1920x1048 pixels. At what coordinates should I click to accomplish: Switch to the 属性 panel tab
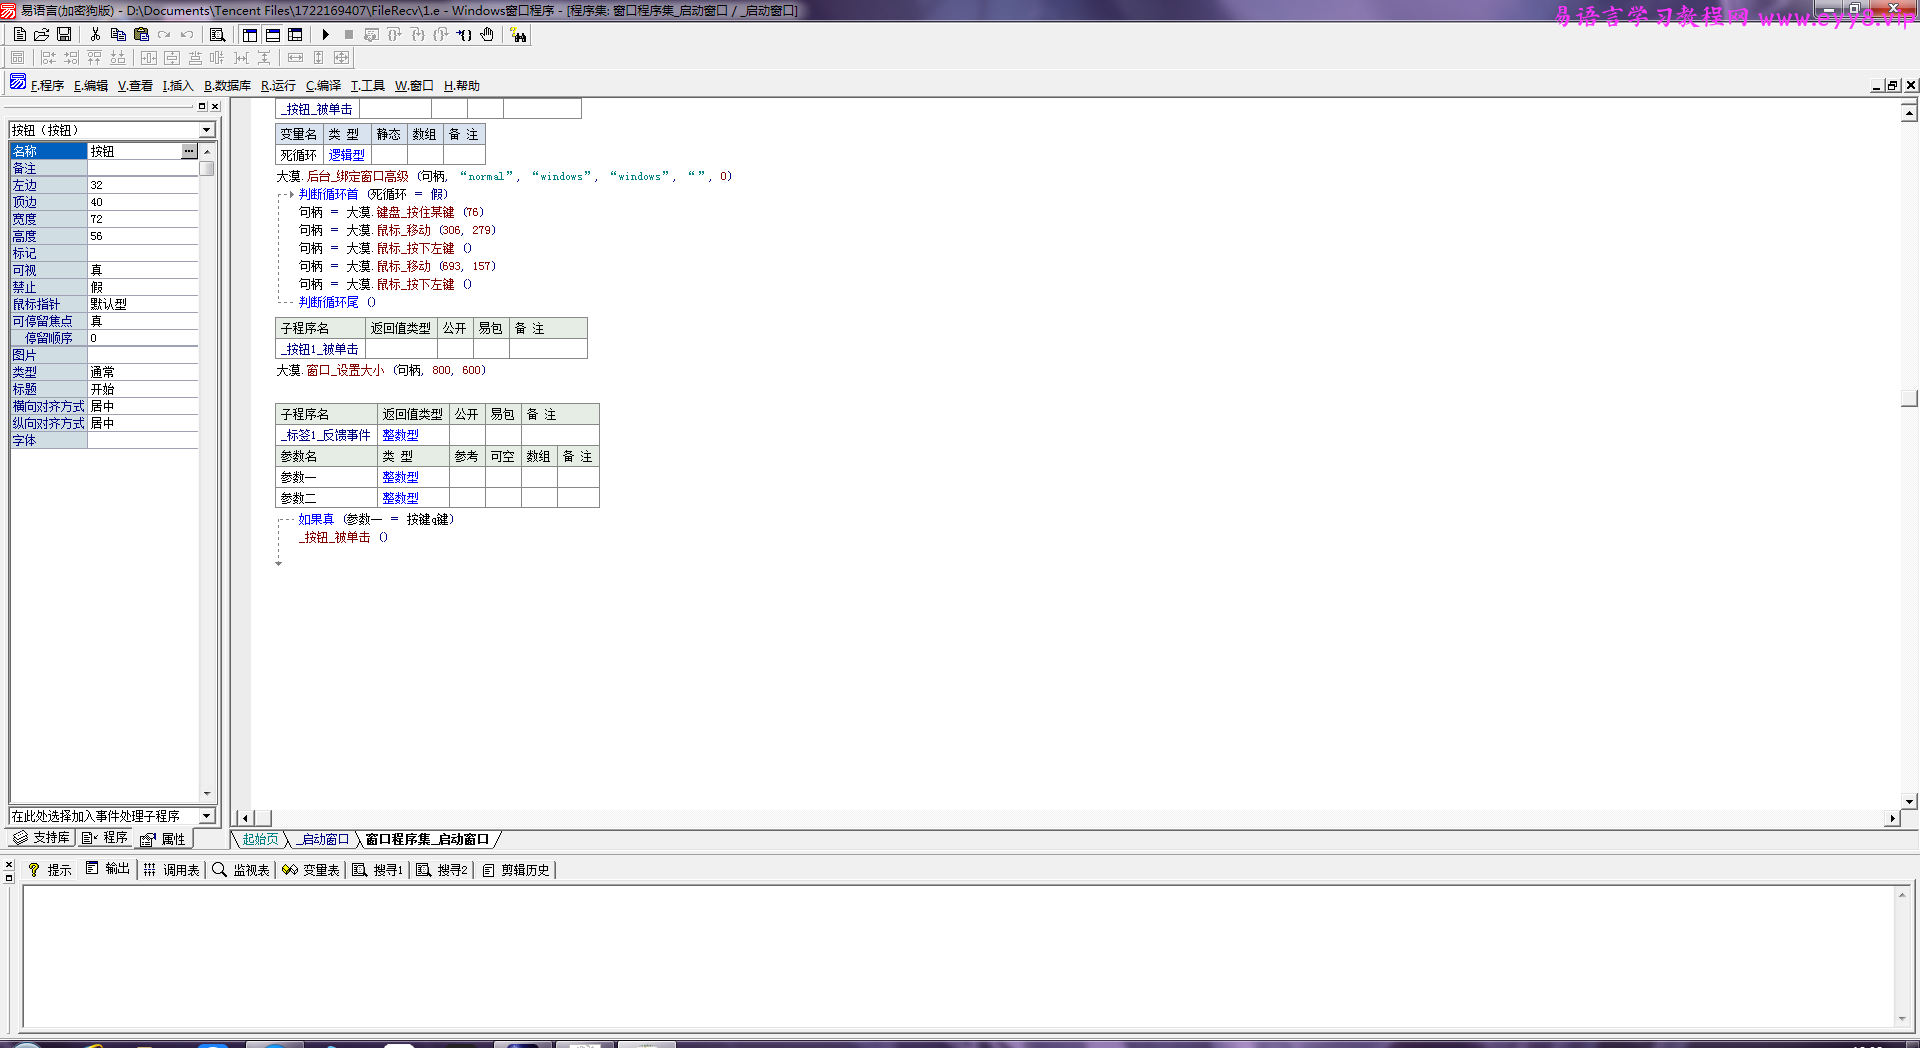point(163,839)
